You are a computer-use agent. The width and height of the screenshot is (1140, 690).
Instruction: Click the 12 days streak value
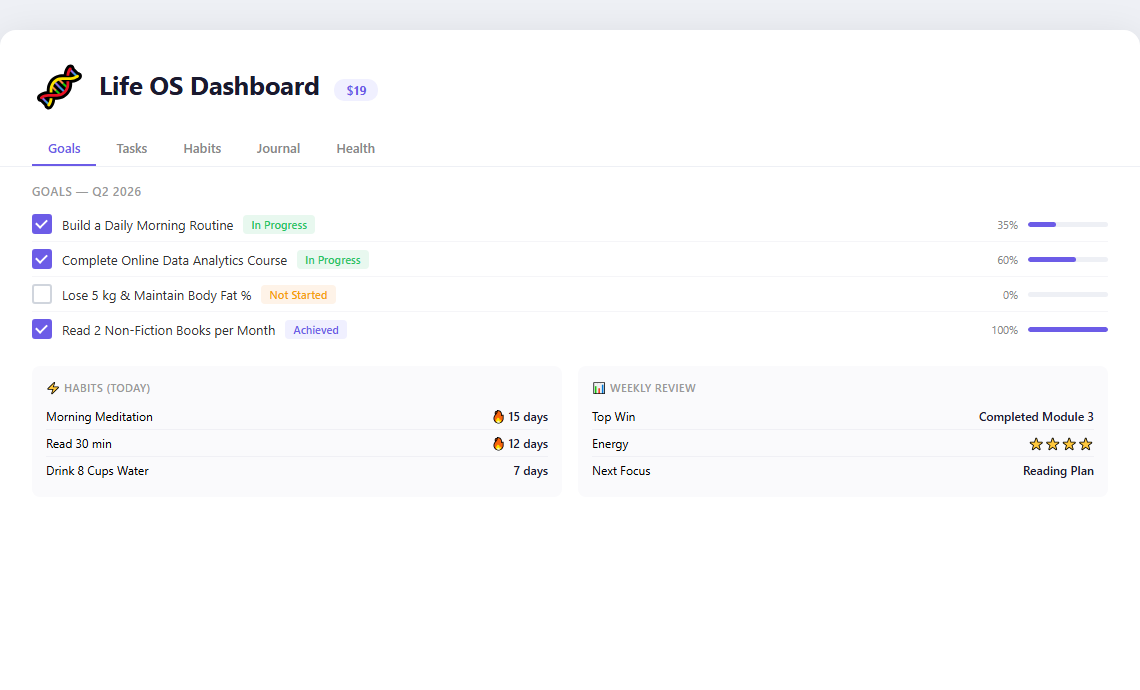[528, 444]
